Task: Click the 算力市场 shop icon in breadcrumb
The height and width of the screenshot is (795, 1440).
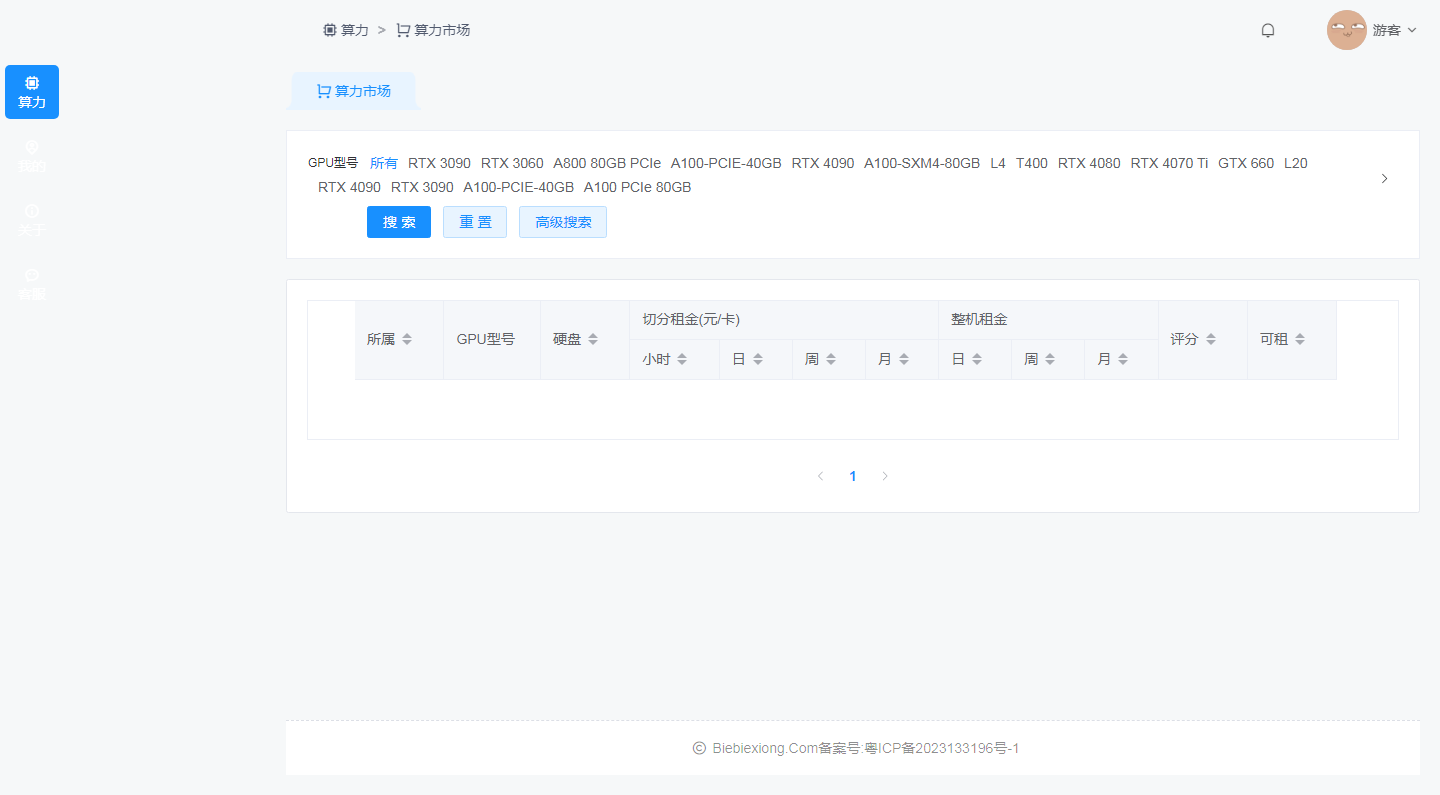Action: tap(403, 29)
